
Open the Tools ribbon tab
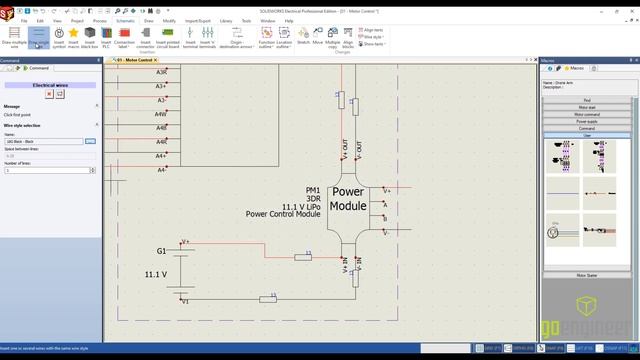(246, 21)
